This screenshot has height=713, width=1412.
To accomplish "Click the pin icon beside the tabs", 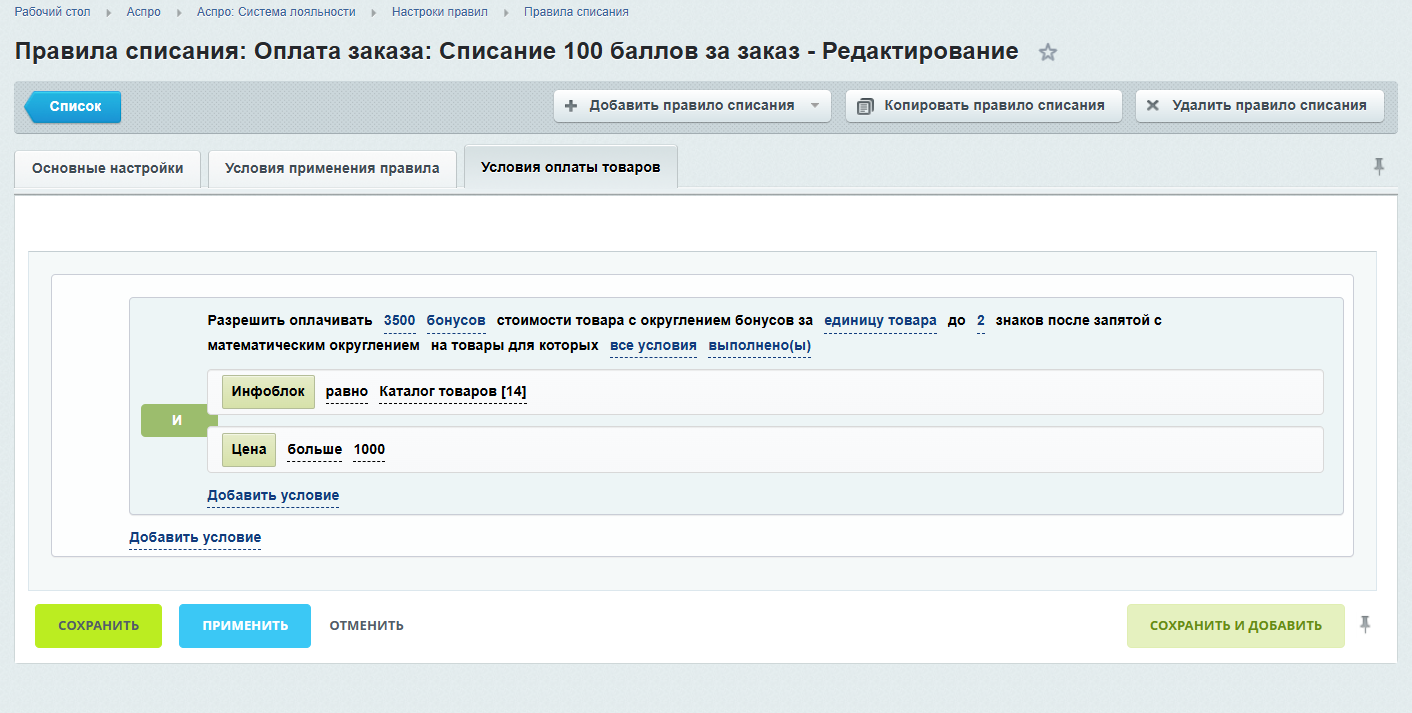I will point(1379,167).
